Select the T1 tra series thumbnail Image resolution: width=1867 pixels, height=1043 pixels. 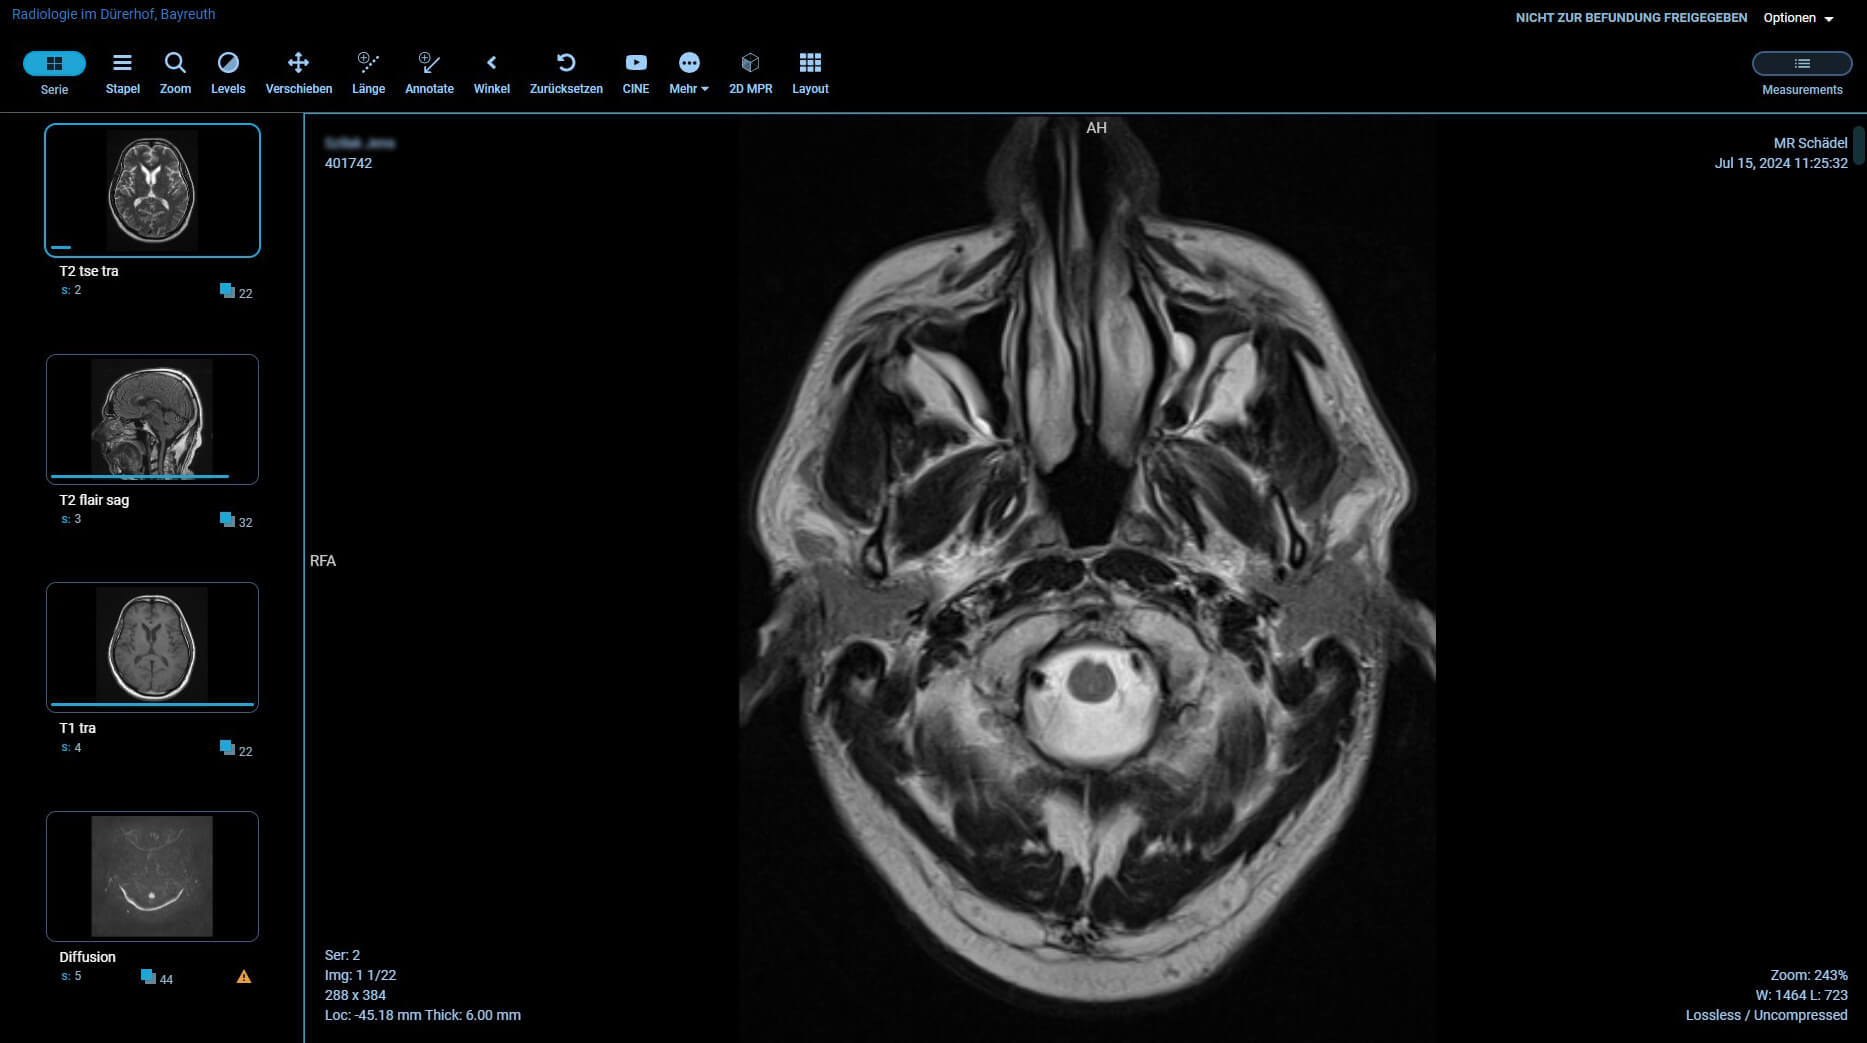(152, 647)
